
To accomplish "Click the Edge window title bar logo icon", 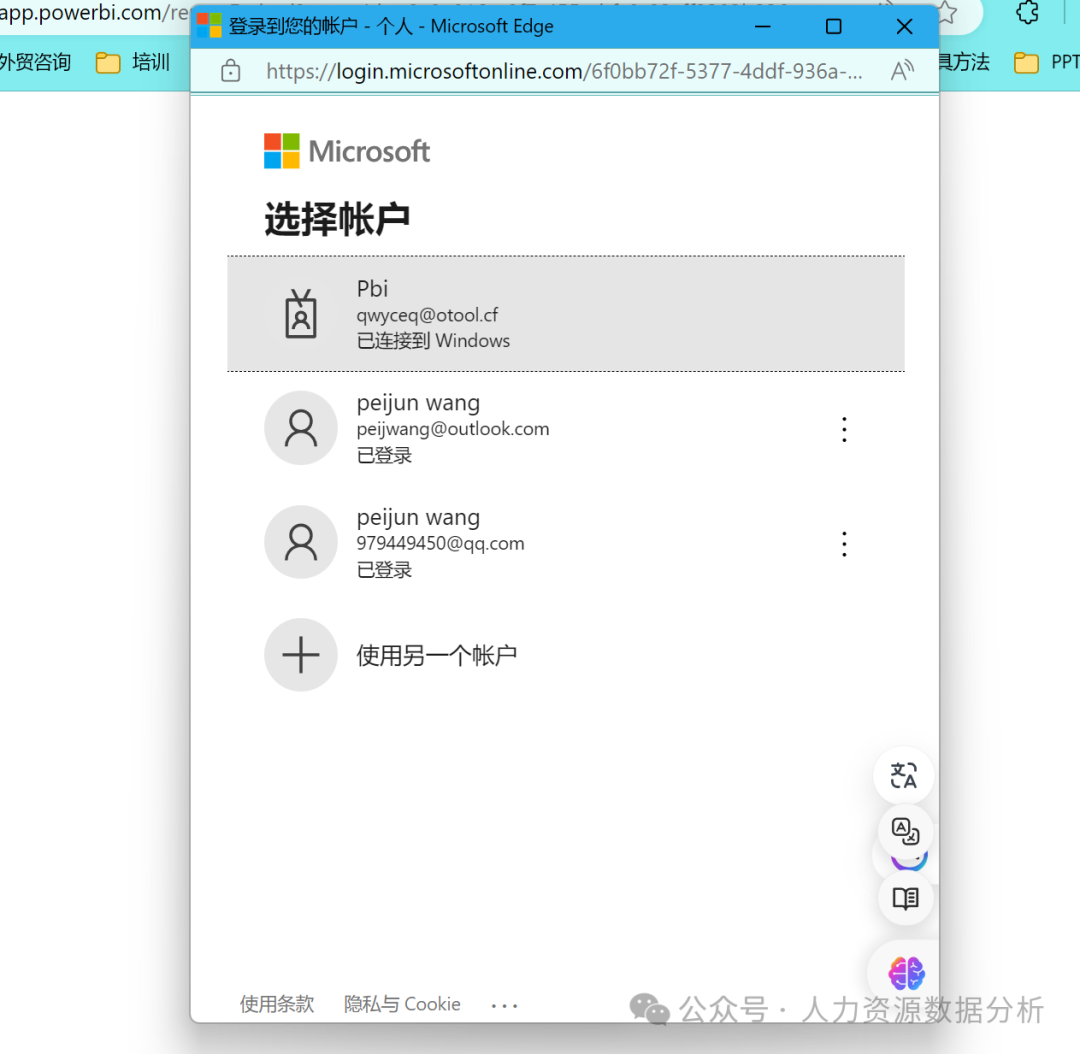I will click(209, 26).
